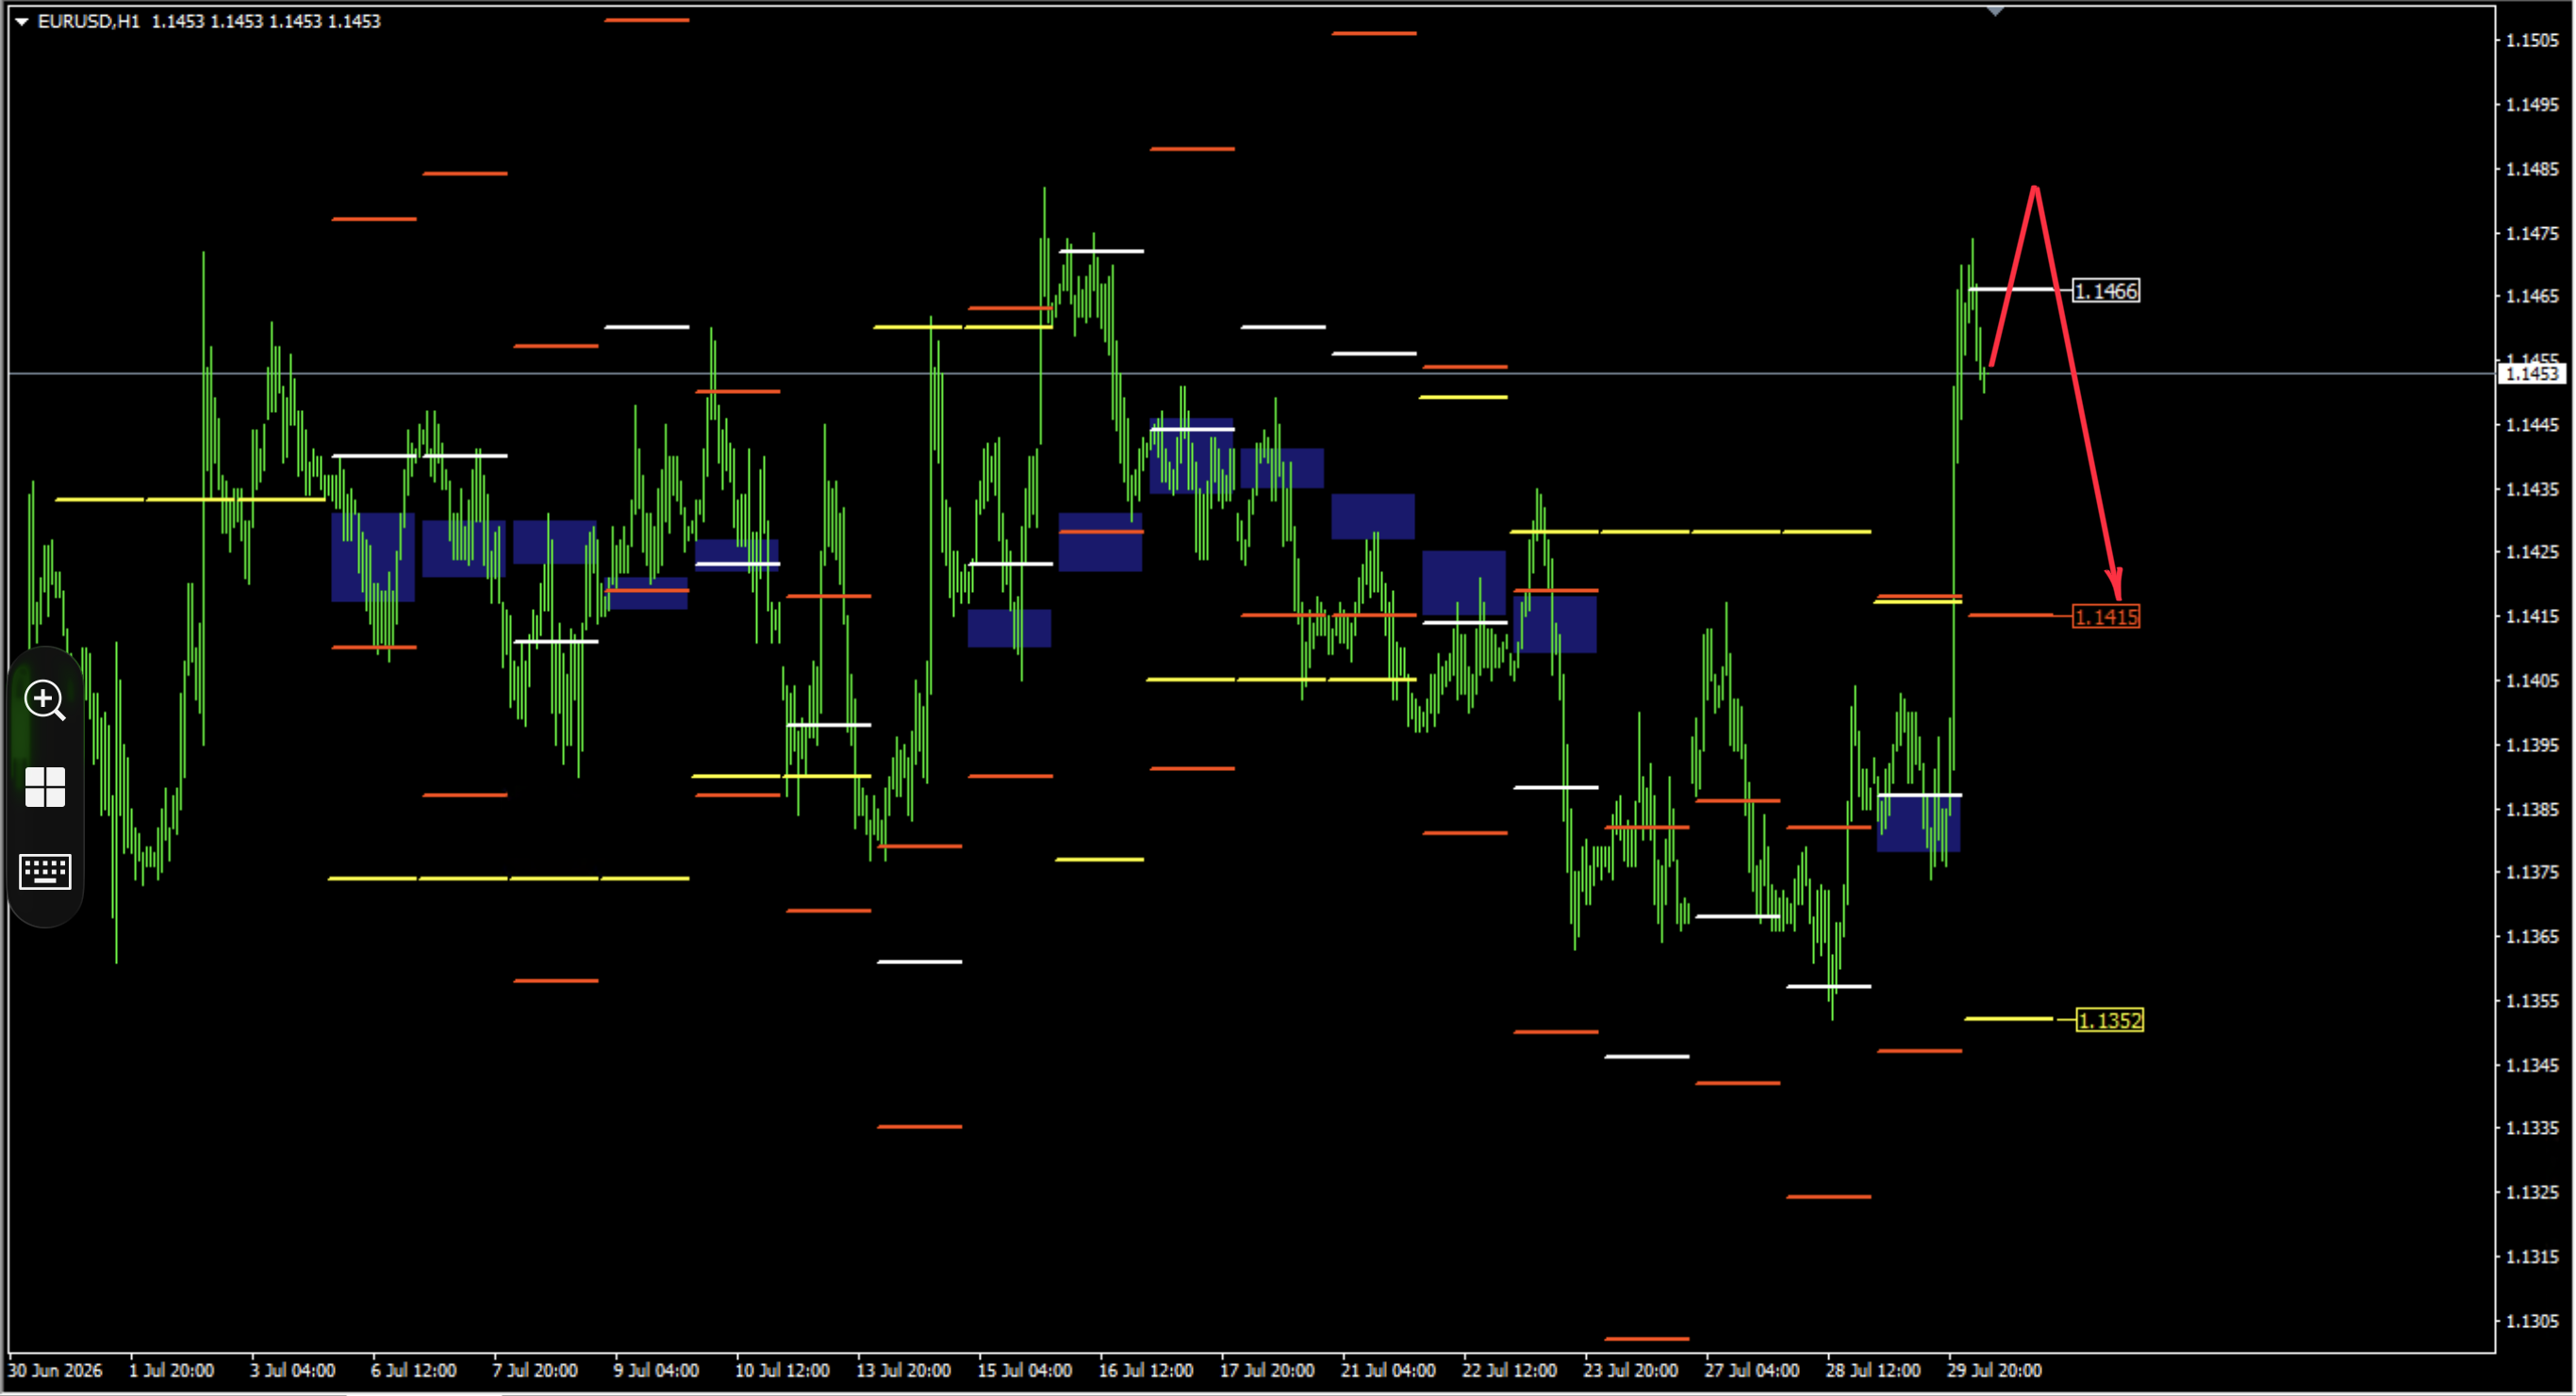The image size is (2576, 1396).
Task: Click the current price 1.1453 scale tag
Action: pos(2533,374)
